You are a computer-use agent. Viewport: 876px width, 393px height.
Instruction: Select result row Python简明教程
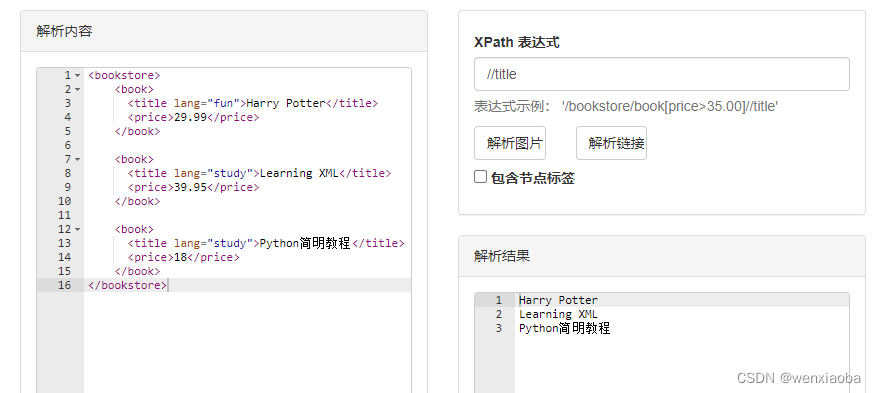coord(564,328)
